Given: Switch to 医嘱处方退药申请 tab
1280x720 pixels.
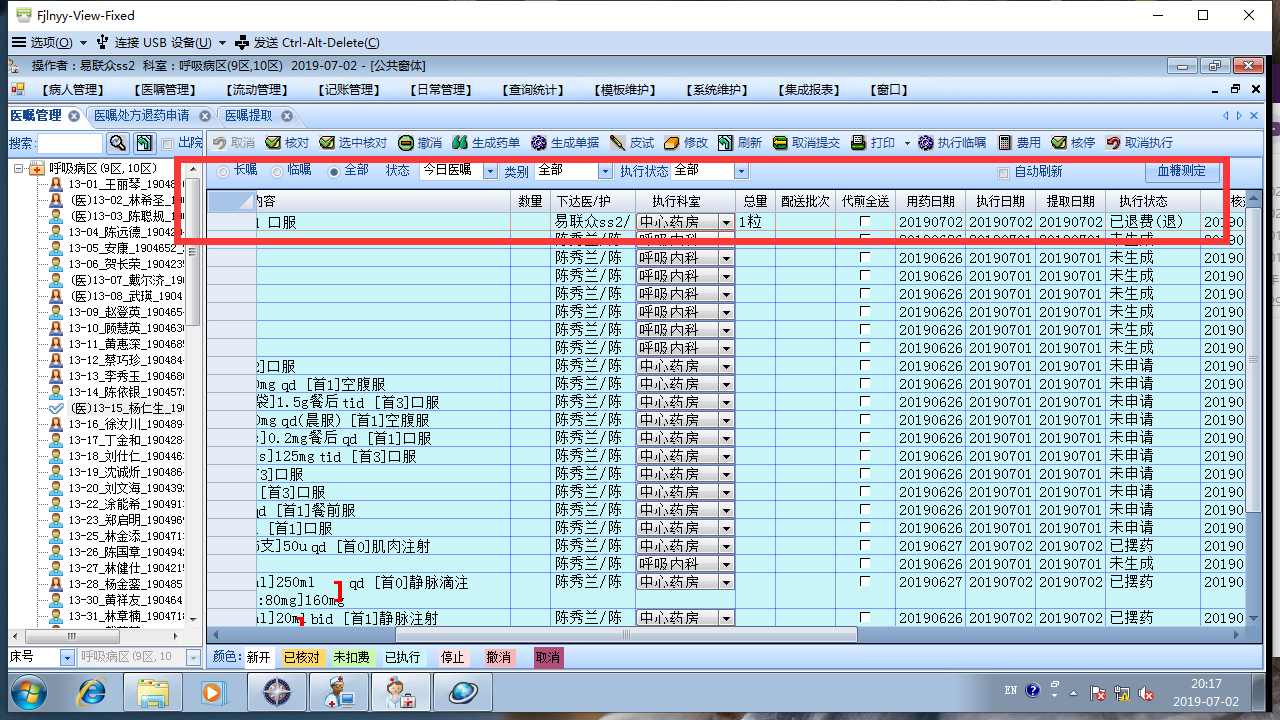Looking at the screenshot, I should click(141, 116).
